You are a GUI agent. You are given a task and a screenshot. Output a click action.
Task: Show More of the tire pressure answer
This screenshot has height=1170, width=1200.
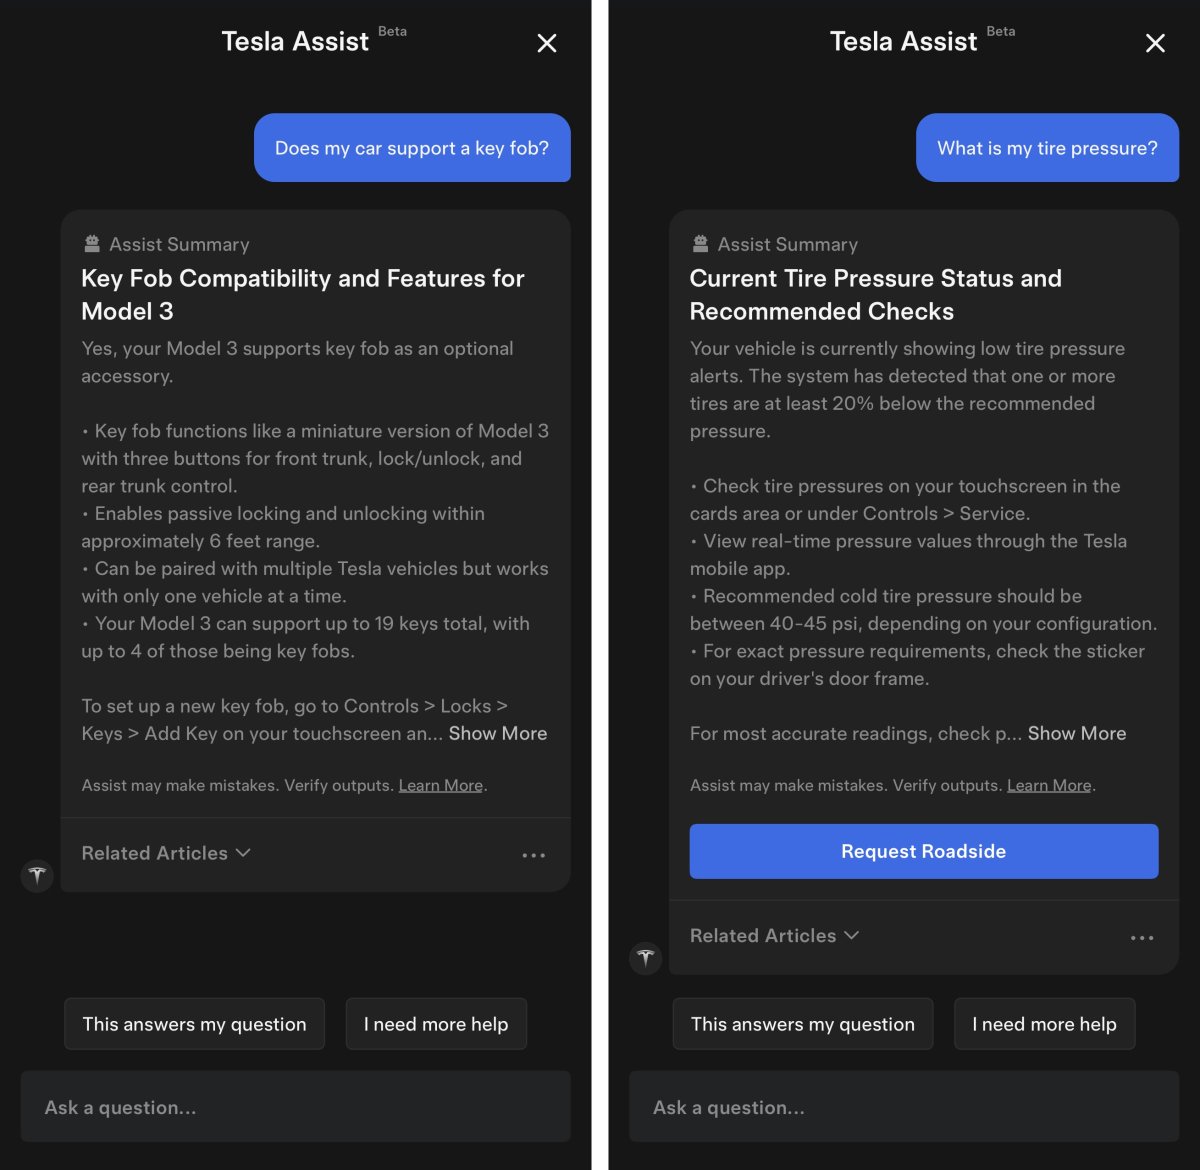1077,733
